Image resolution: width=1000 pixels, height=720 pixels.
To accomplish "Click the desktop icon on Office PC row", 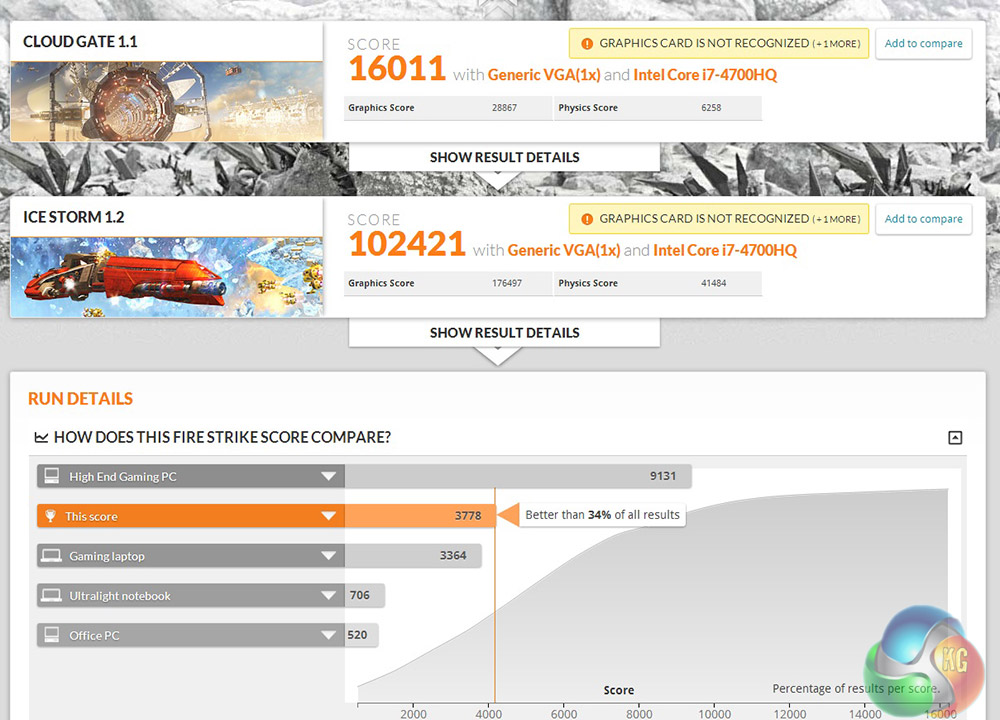I will 52,635.
